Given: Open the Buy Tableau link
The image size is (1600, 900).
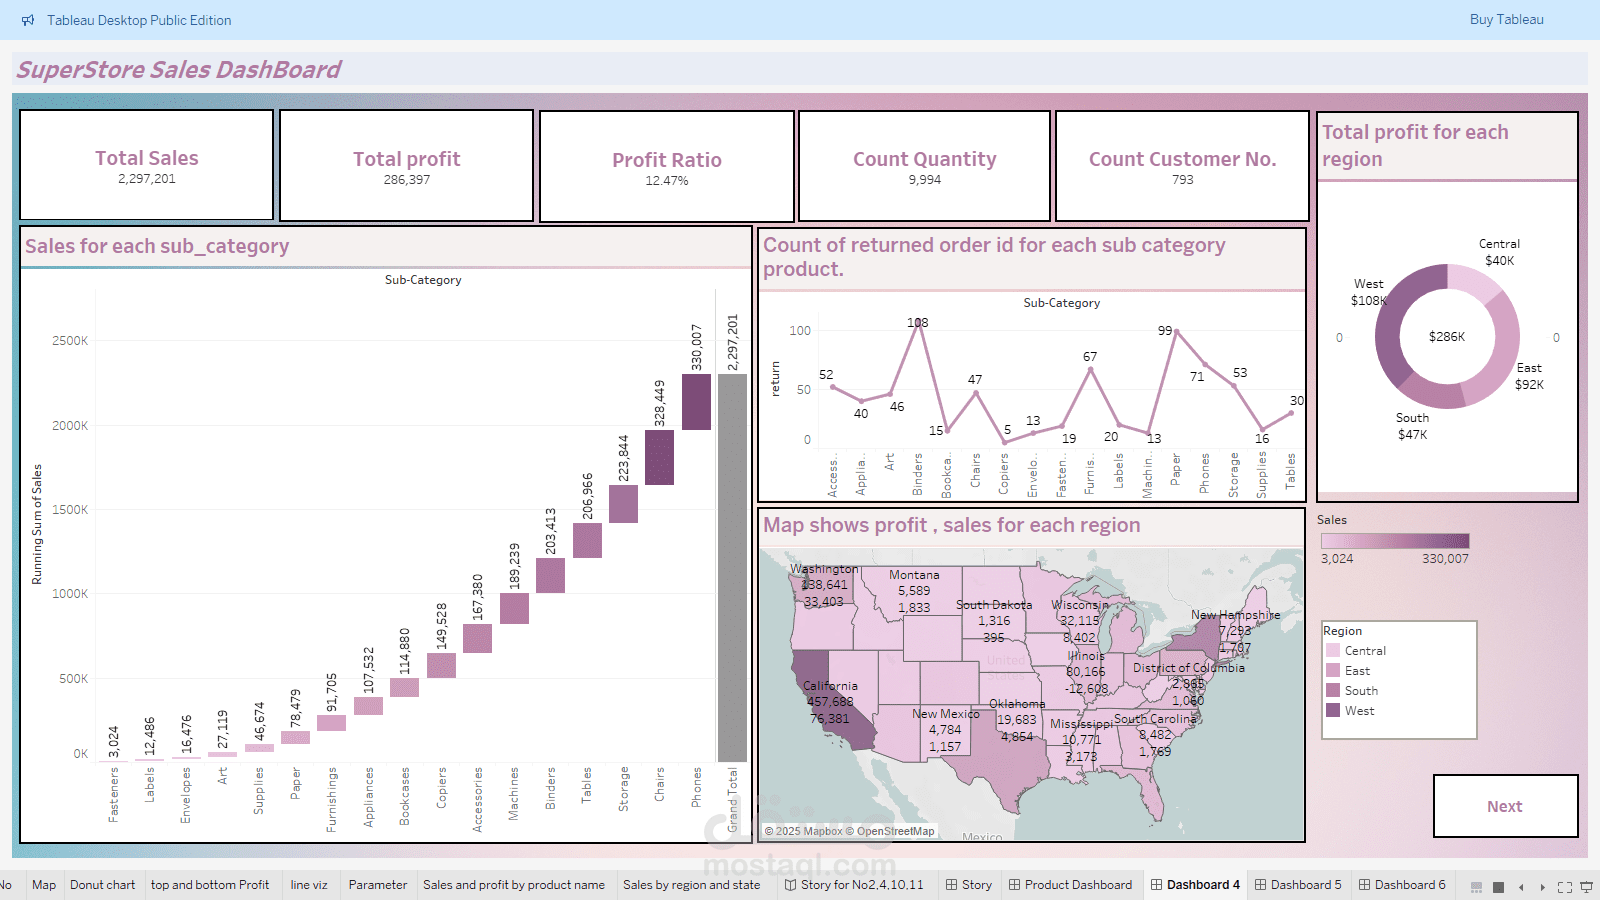Looking at the screenshot, I should [1506, 19].
